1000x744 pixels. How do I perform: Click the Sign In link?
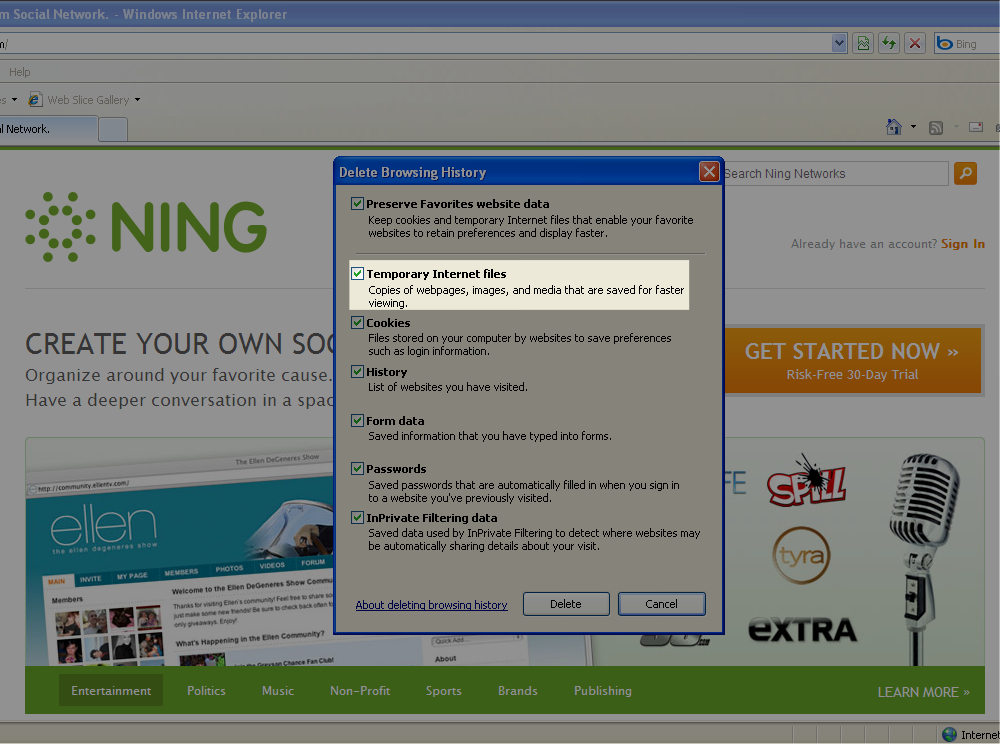click(962, 244)
